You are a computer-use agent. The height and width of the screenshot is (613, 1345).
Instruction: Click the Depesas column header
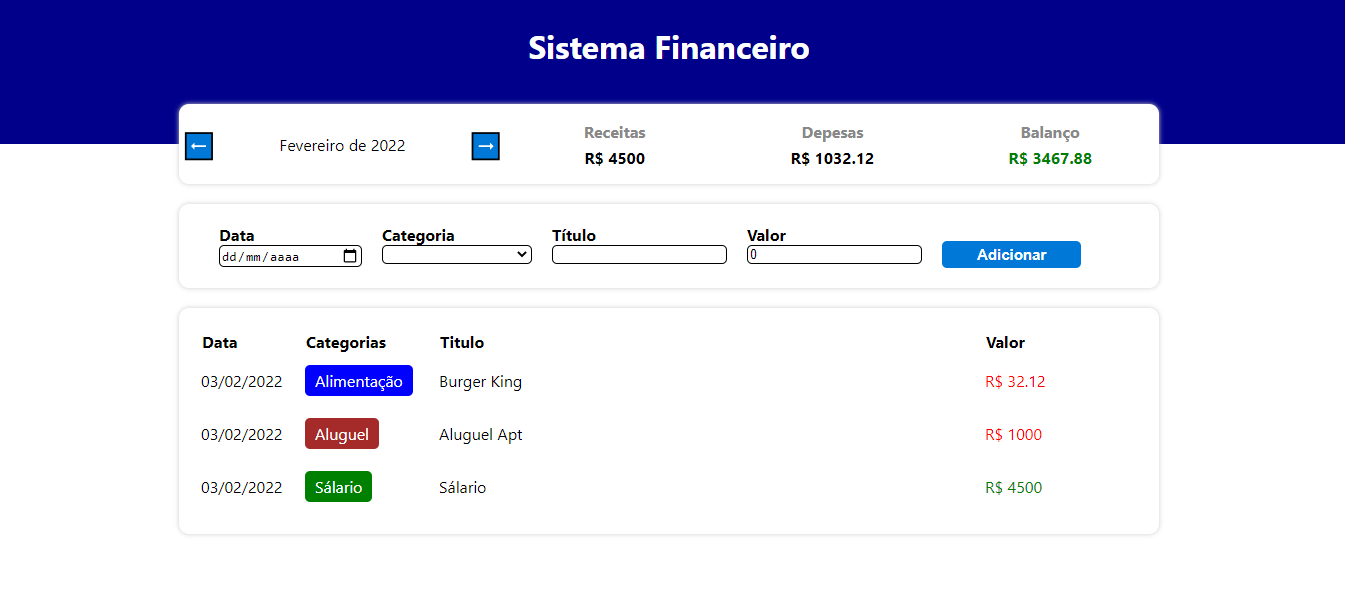[x=832, y=132]
